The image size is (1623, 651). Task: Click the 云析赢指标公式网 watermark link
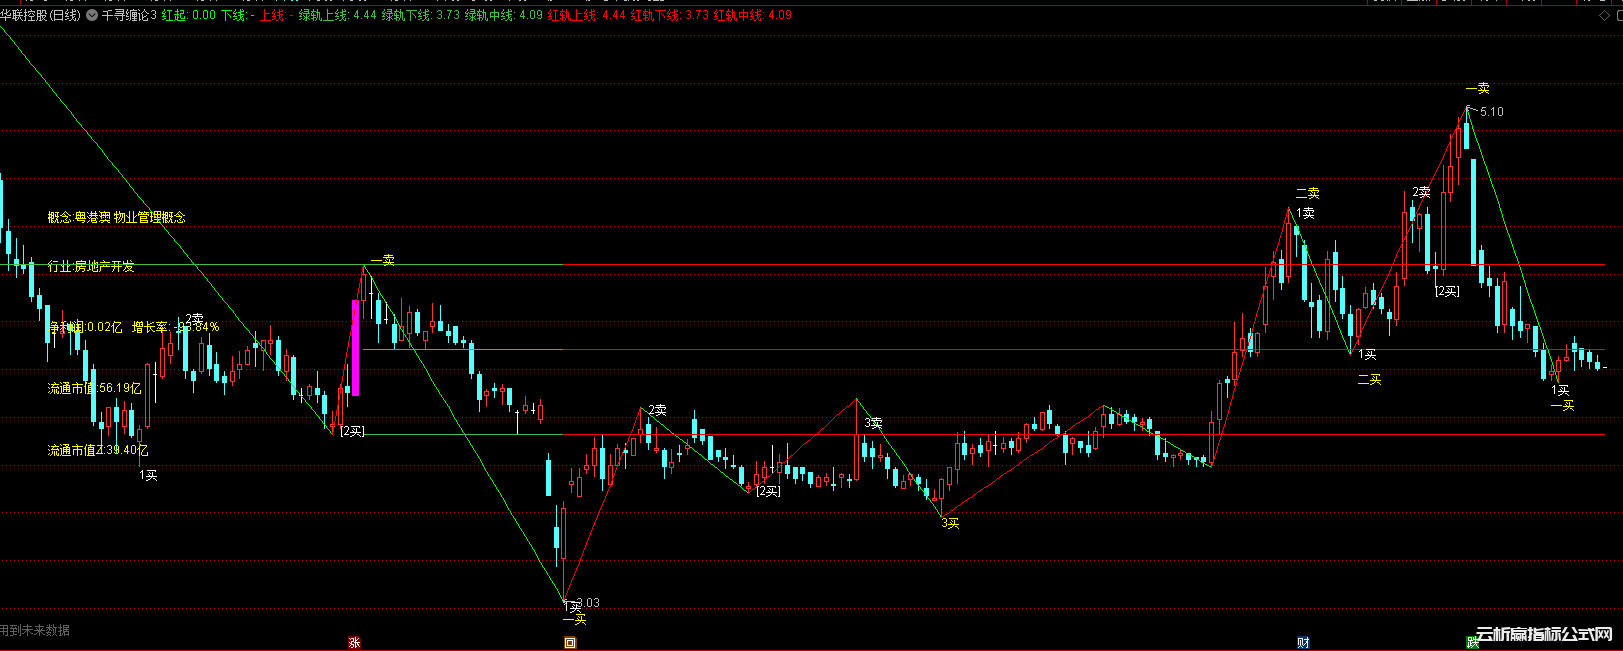(x=1545, y=635)
